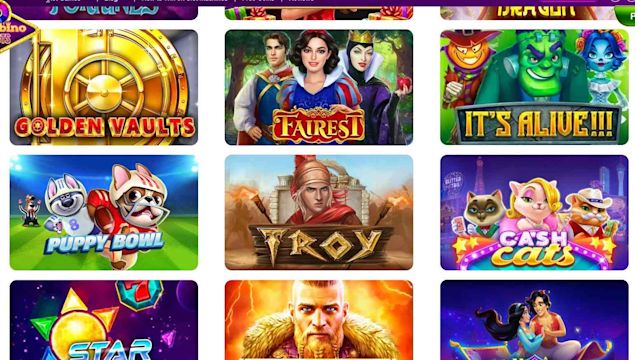This screenshot has width=635, height=360.
Task: Select the partially visible Fortunes game tile
Action: point(104,12)
